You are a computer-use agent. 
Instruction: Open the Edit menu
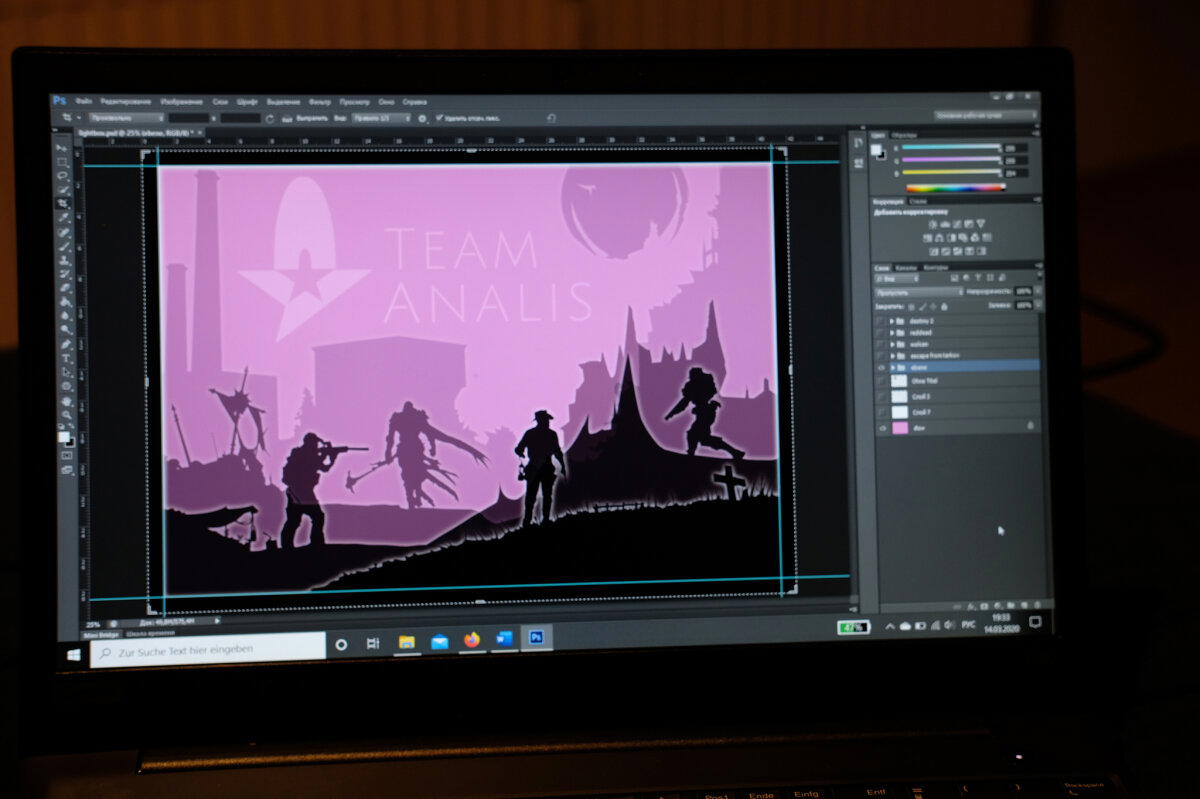126,102
